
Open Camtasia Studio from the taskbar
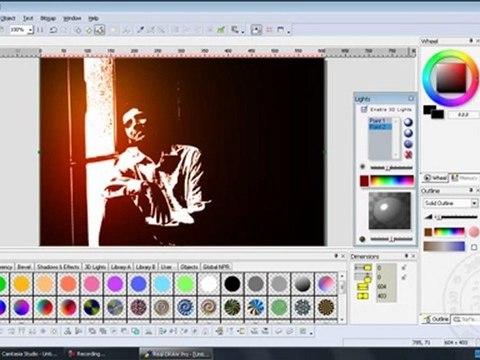point(30,354)
